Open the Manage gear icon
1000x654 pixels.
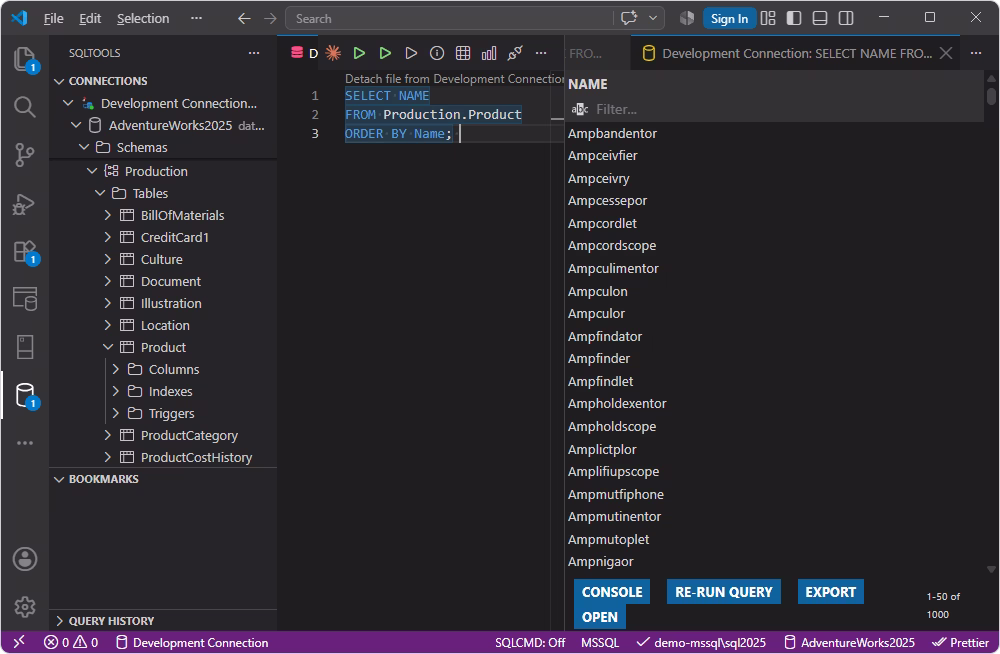pyautogui.click(x=25, y=607)
